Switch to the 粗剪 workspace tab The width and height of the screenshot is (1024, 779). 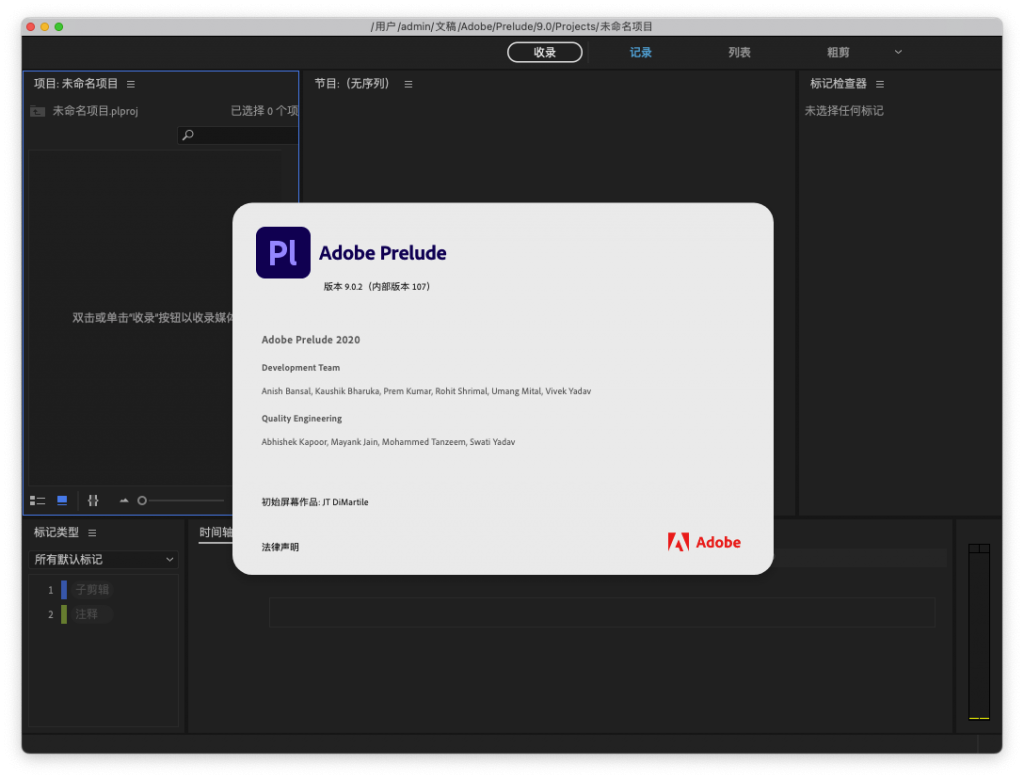837,52
